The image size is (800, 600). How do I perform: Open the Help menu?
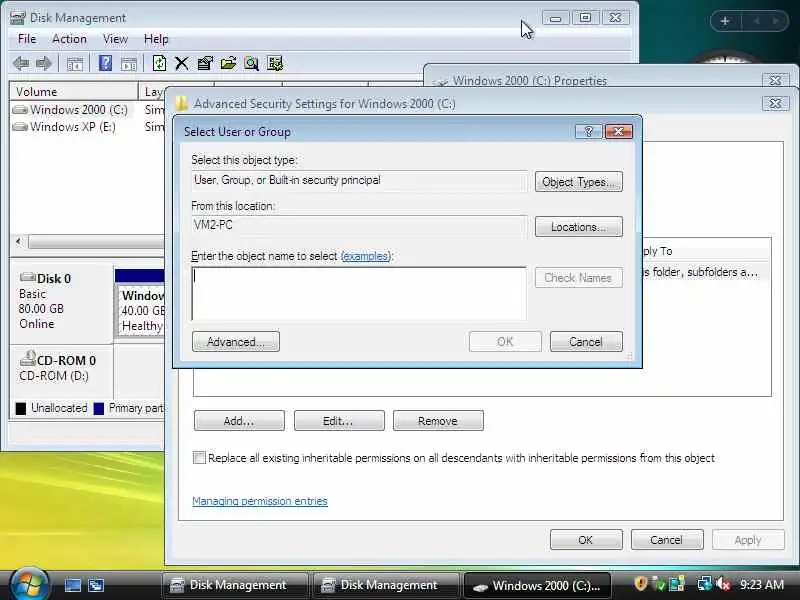point(156,39)
